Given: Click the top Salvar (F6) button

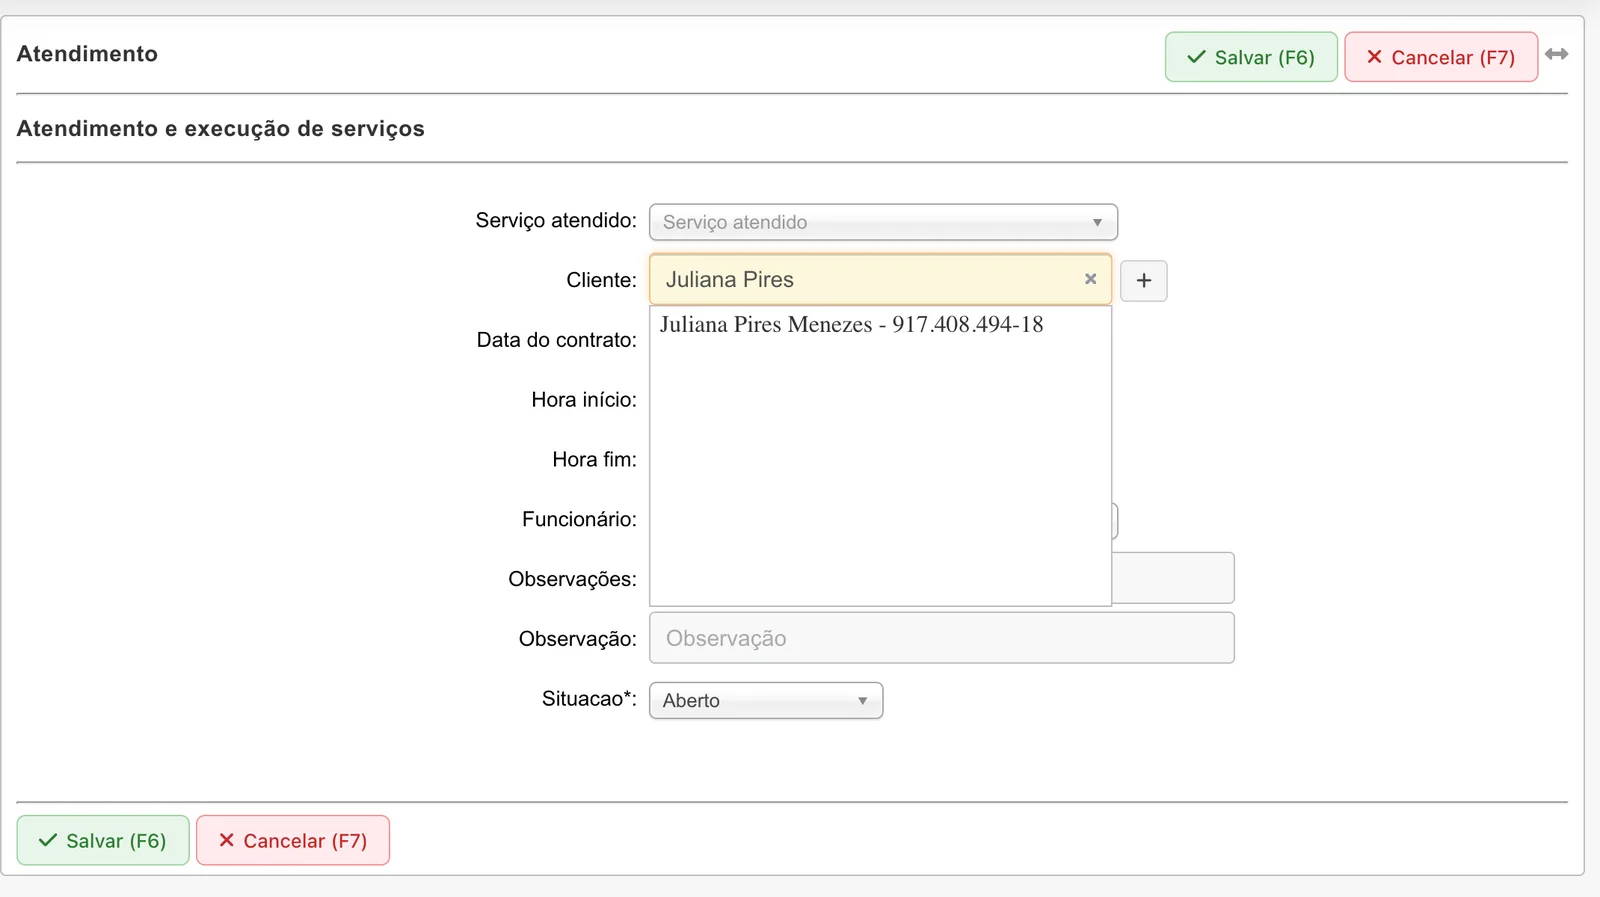Looking at the screenshot, I should click(1251, 57).
